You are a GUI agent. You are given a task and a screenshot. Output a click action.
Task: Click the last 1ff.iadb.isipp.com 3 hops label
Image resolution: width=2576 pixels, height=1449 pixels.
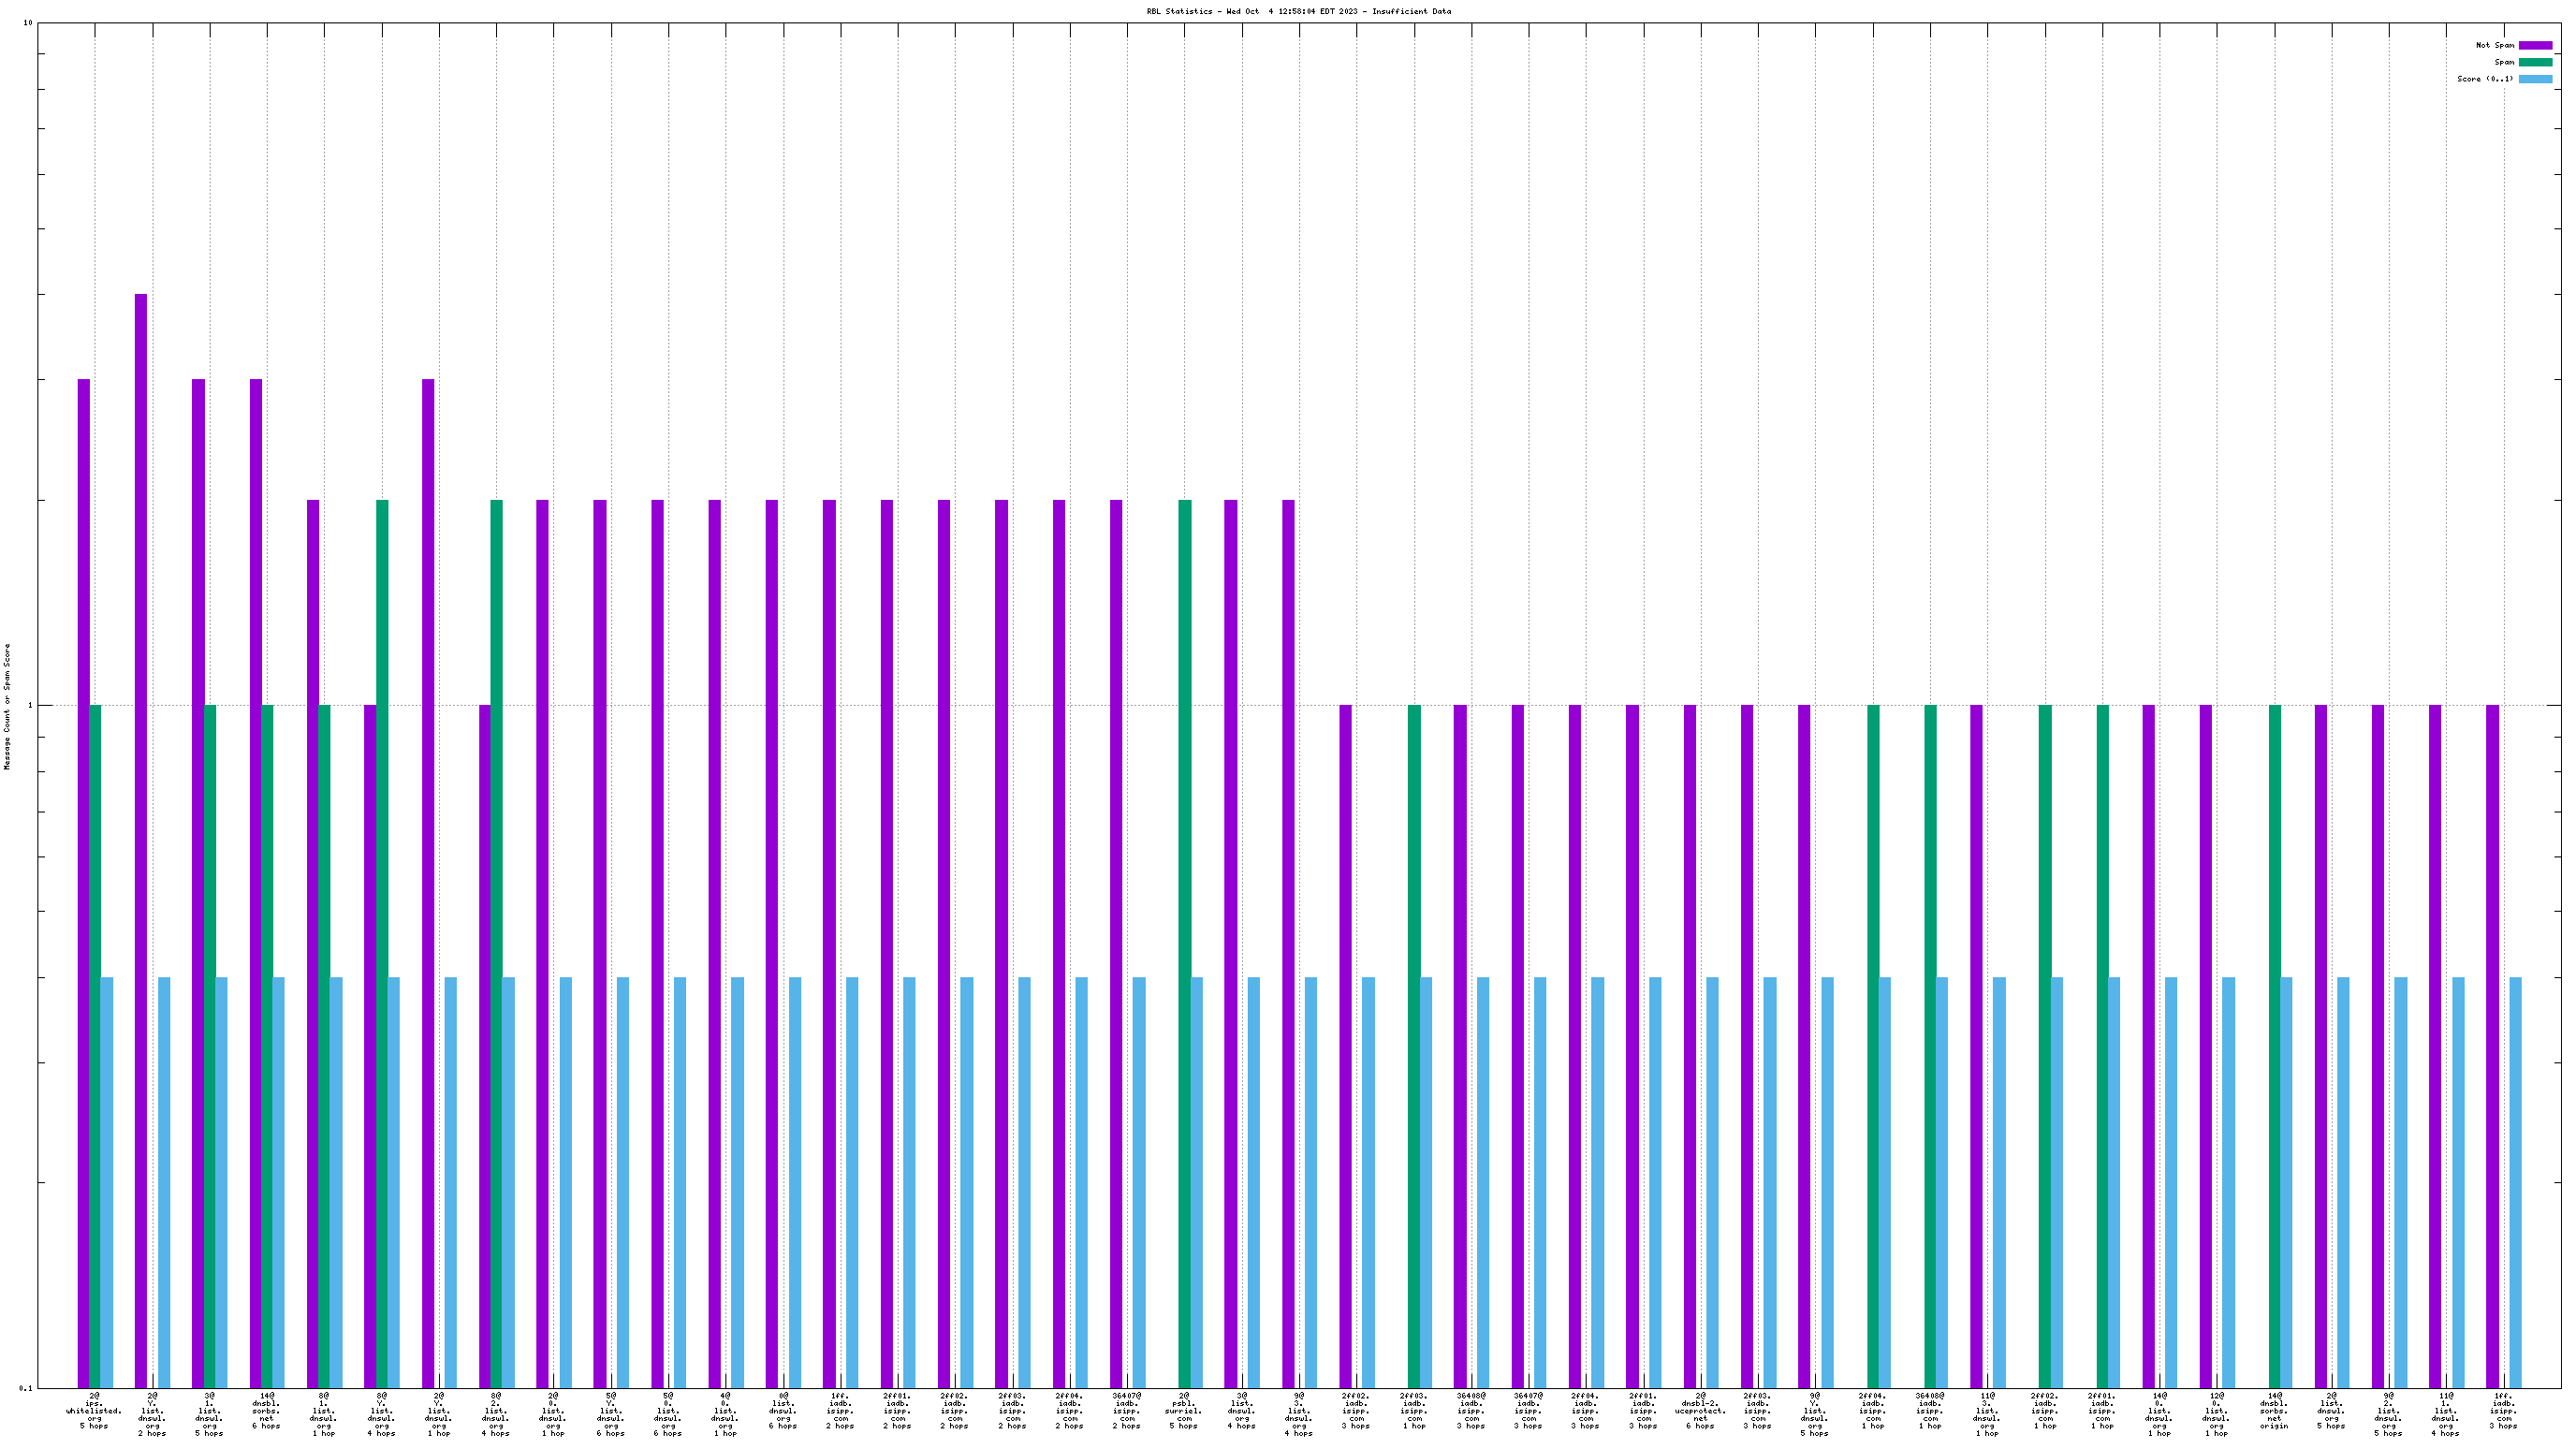2503,1411
